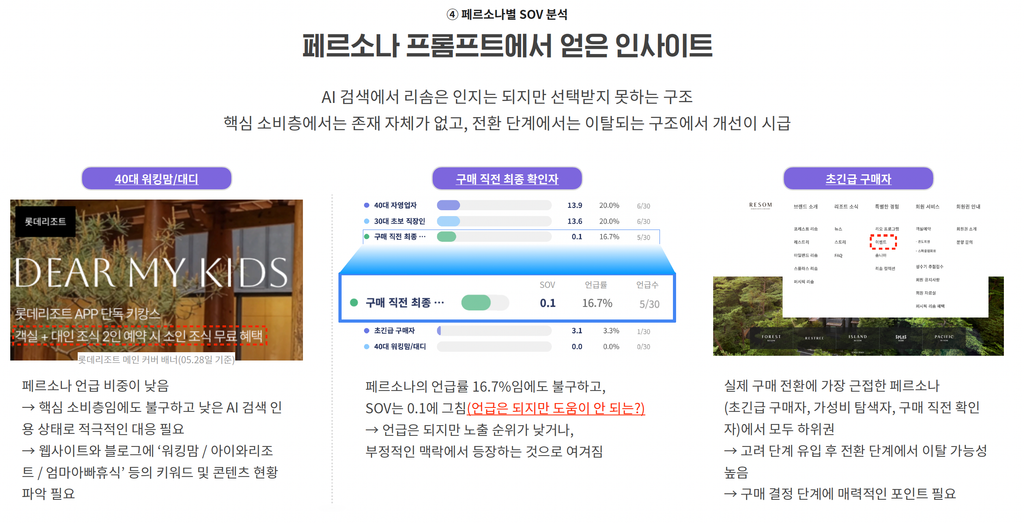Click the 구매 결정 단계에 매력적인 포인트 필요 line
The width and height of the screenshot is (1024, 523).
(840, 493)
